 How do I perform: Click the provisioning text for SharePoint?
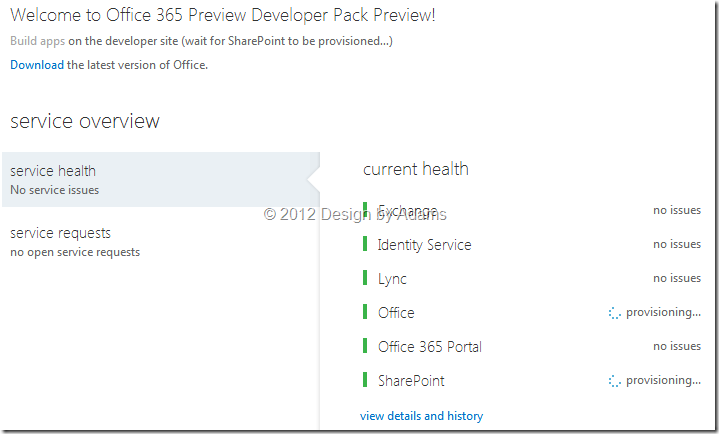point(664,380)
